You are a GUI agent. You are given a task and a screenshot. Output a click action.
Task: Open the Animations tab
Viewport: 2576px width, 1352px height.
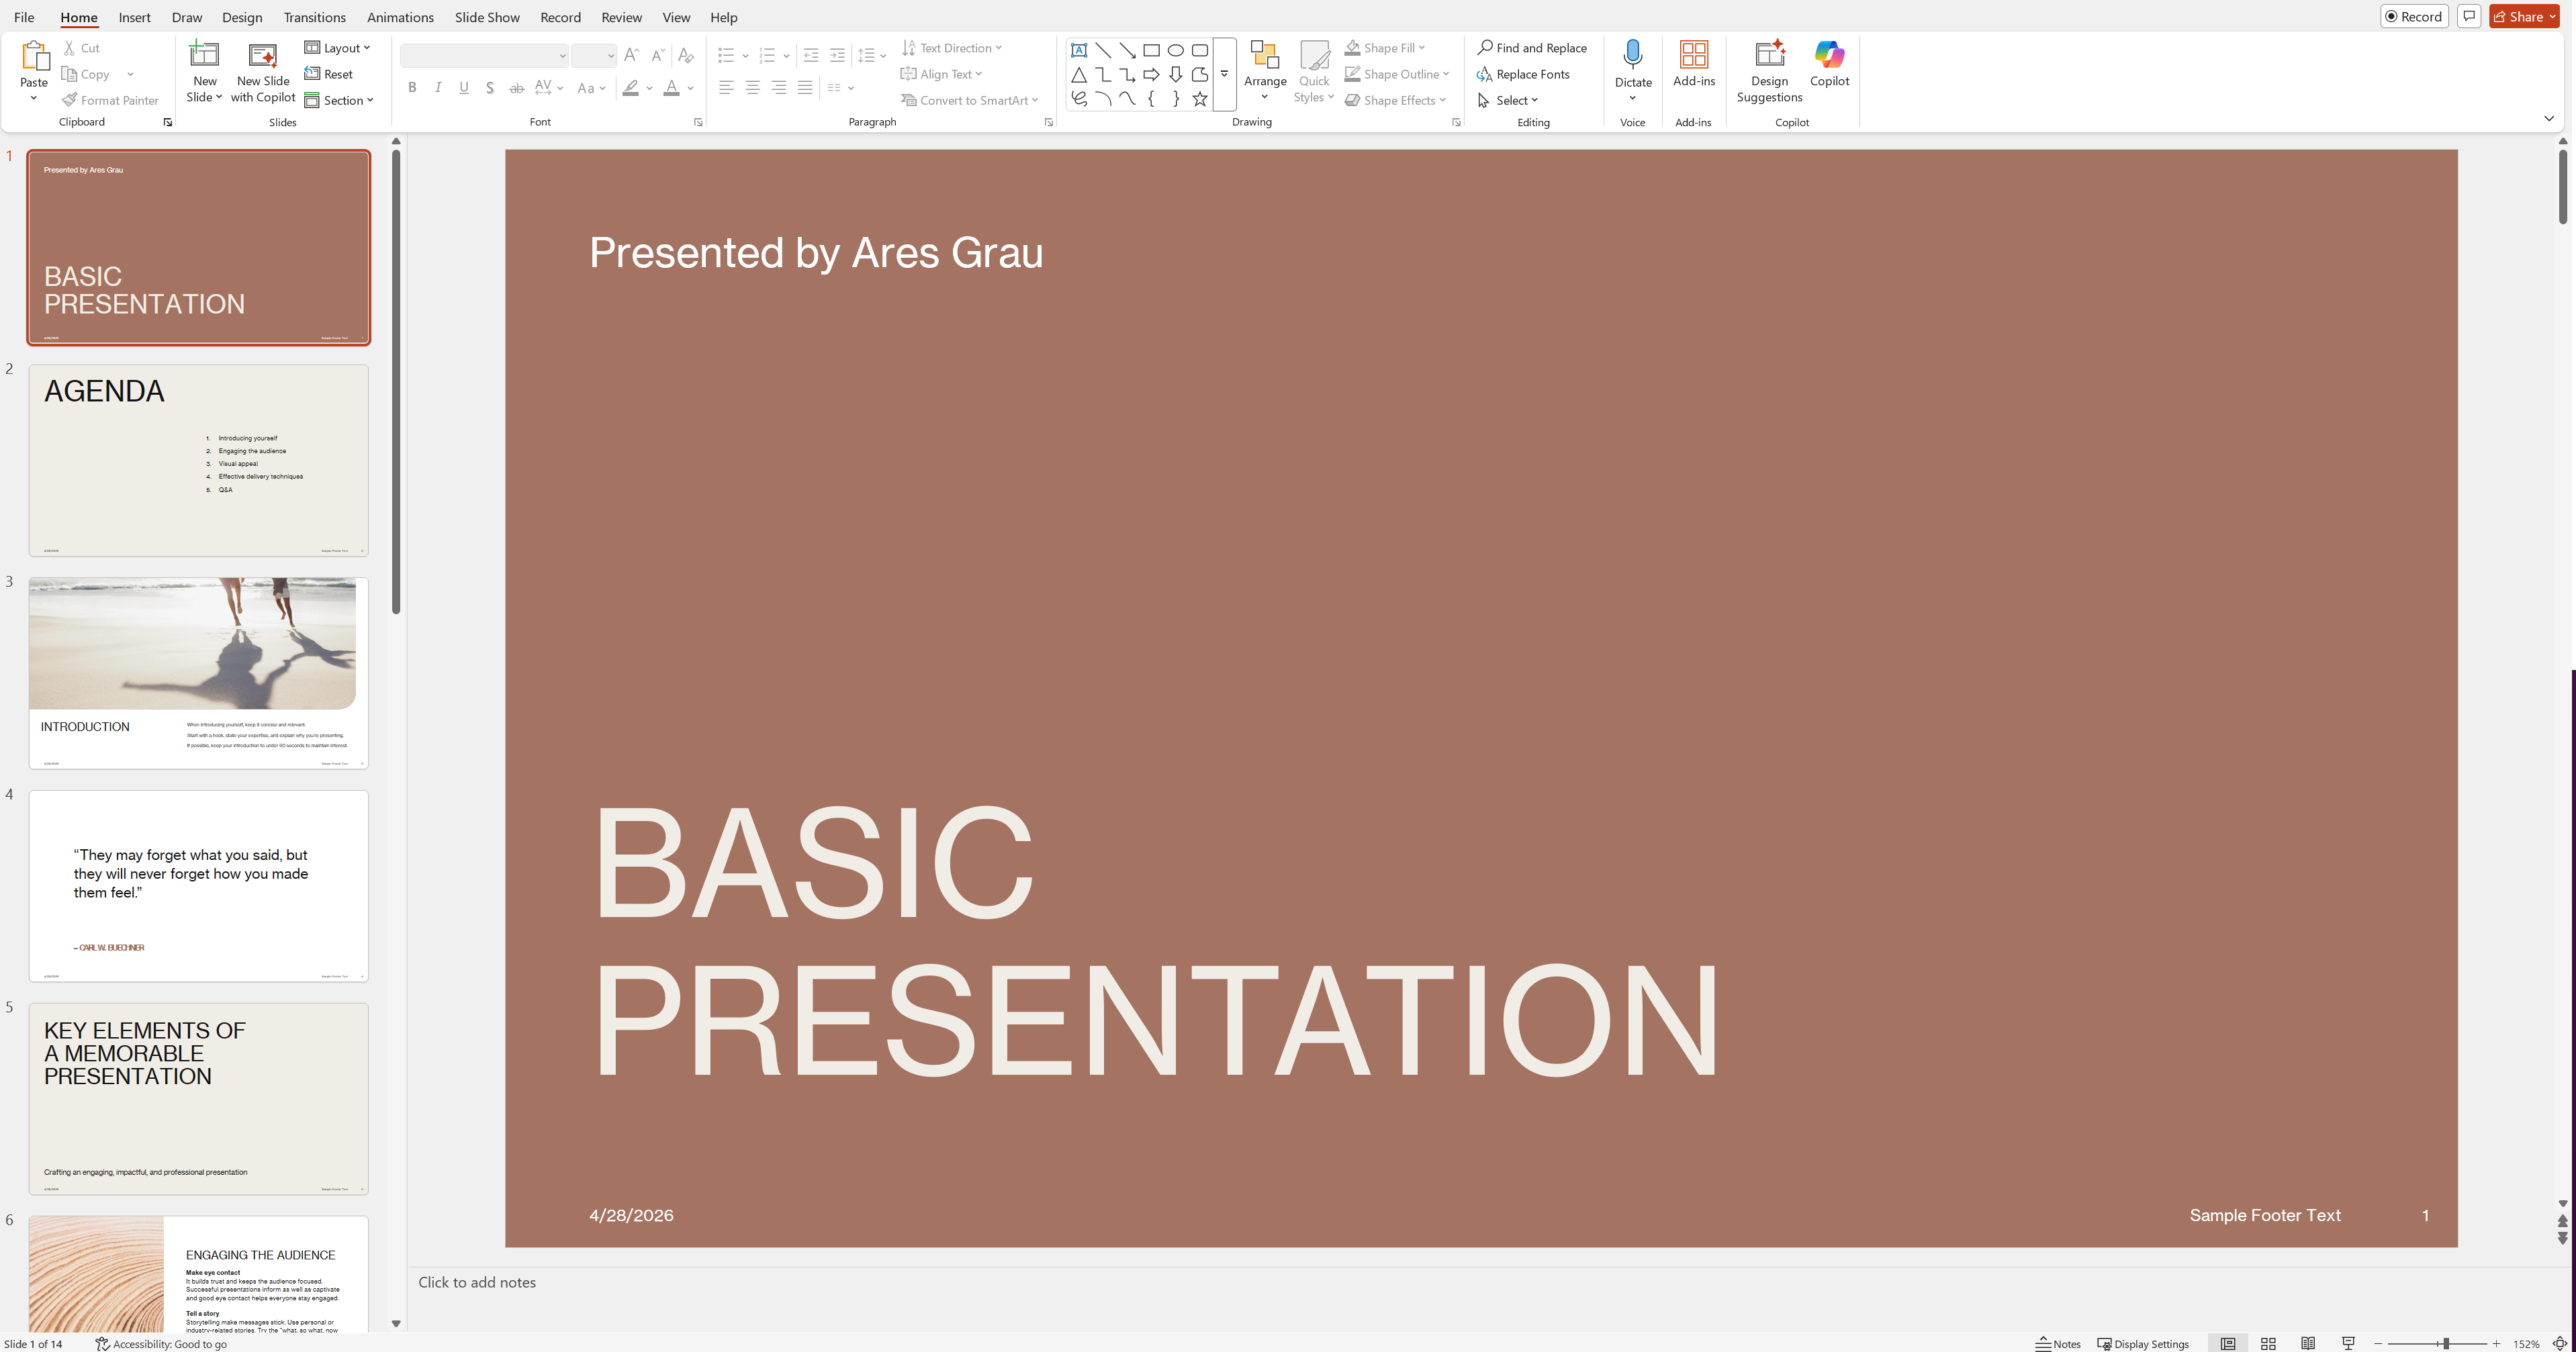point(400,17)
